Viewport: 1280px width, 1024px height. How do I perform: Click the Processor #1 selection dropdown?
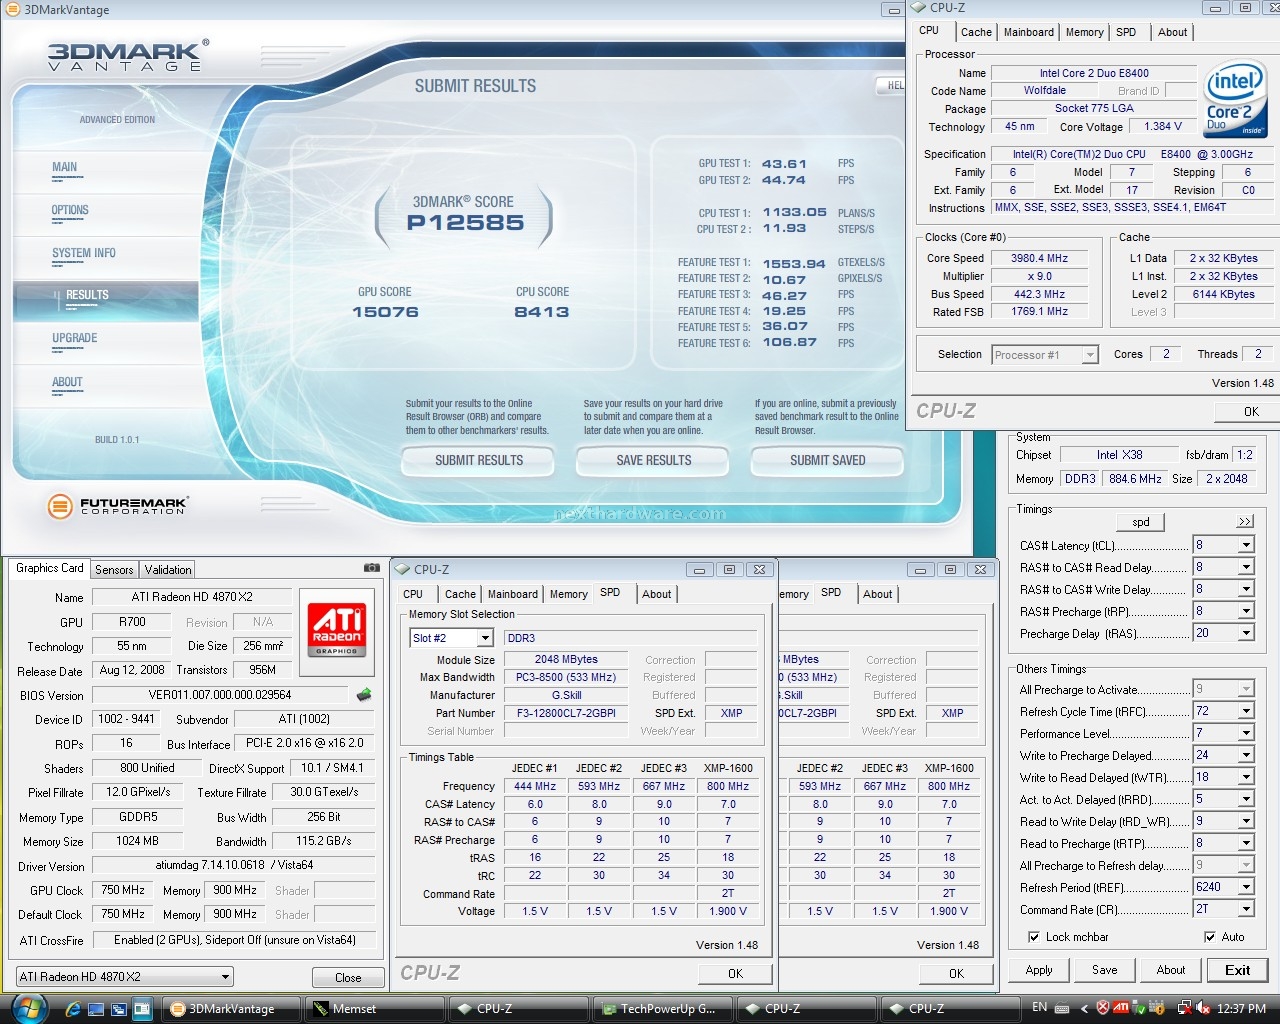[x=1045, y=355]
